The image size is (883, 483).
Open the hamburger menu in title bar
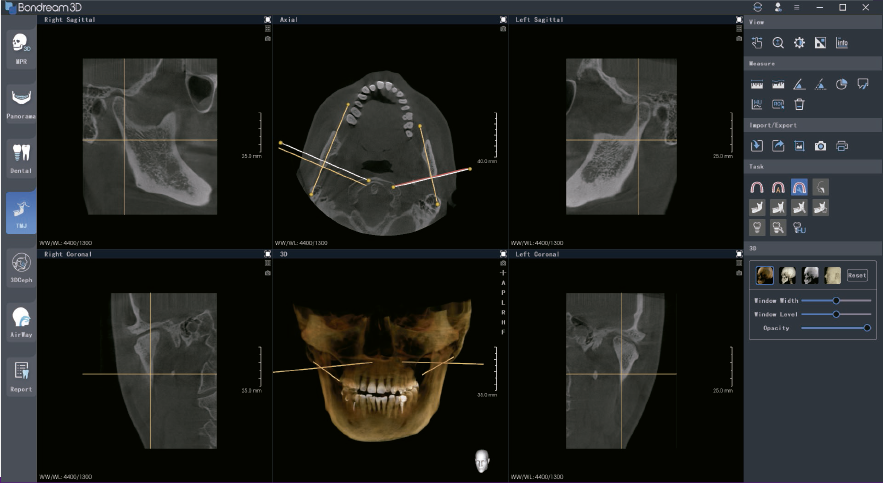tap(796, 7)
